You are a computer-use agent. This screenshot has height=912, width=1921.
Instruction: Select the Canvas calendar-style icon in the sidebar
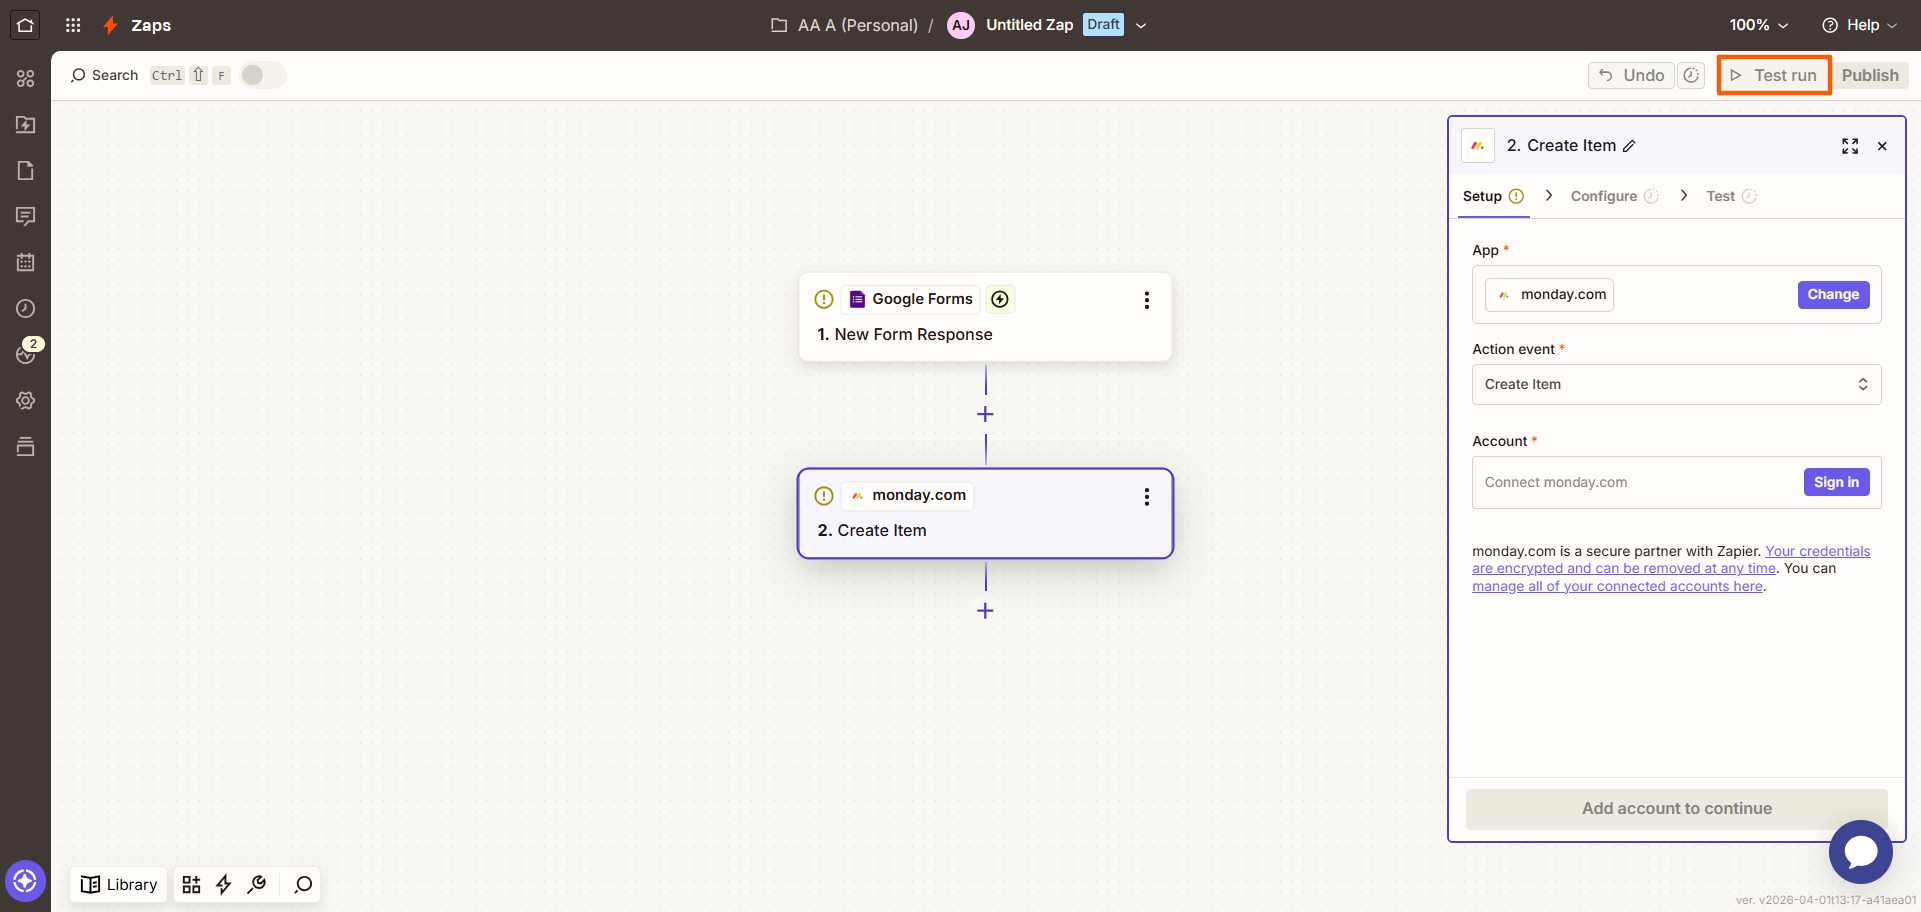click(x=25, y=262)
